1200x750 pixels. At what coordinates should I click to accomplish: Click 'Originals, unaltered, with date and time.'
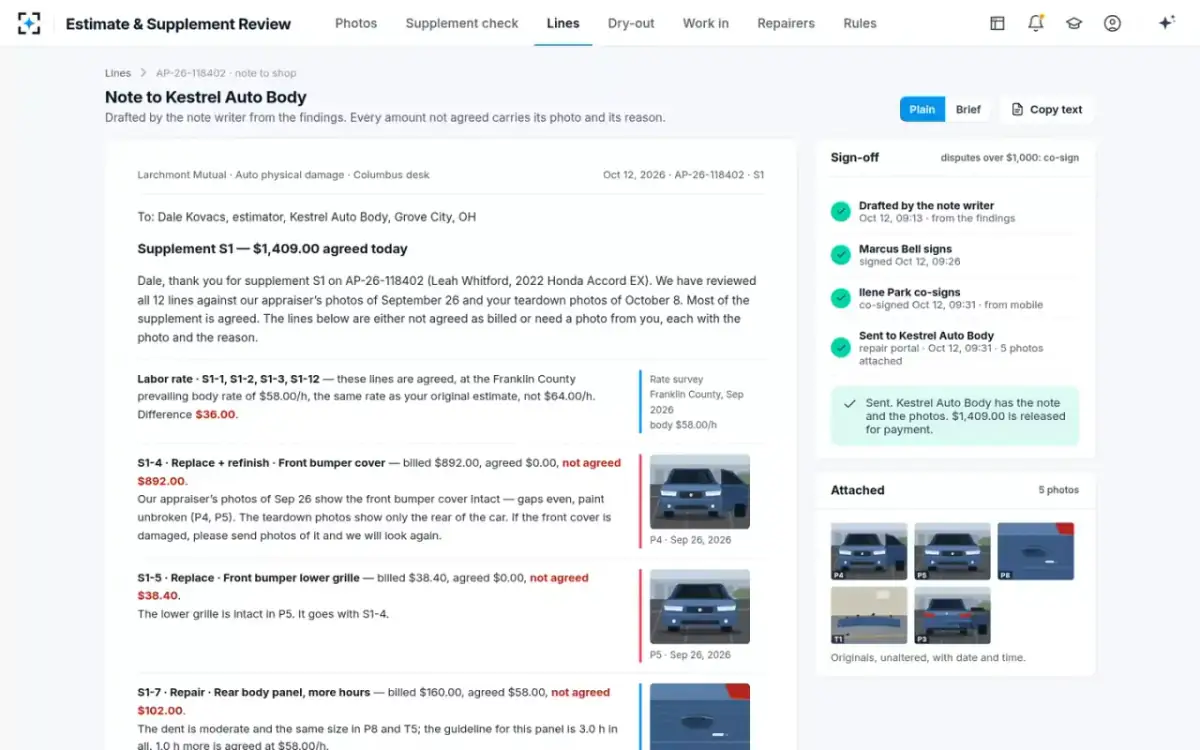(928, 658)
